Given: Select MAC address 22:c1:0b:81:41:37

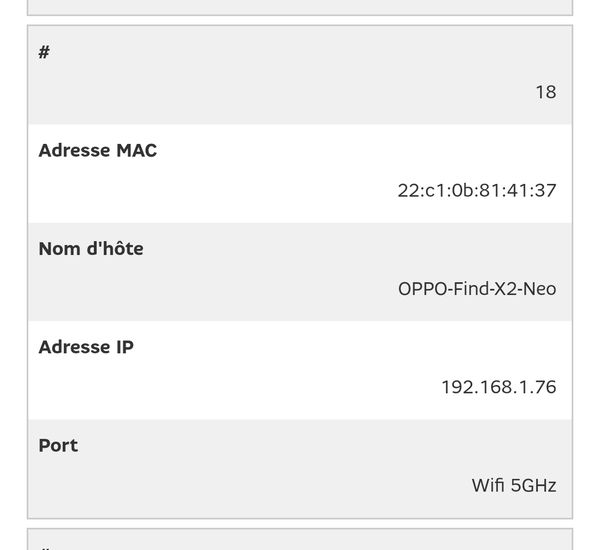Looking at the screenshot, I should [x=476, y=190].
